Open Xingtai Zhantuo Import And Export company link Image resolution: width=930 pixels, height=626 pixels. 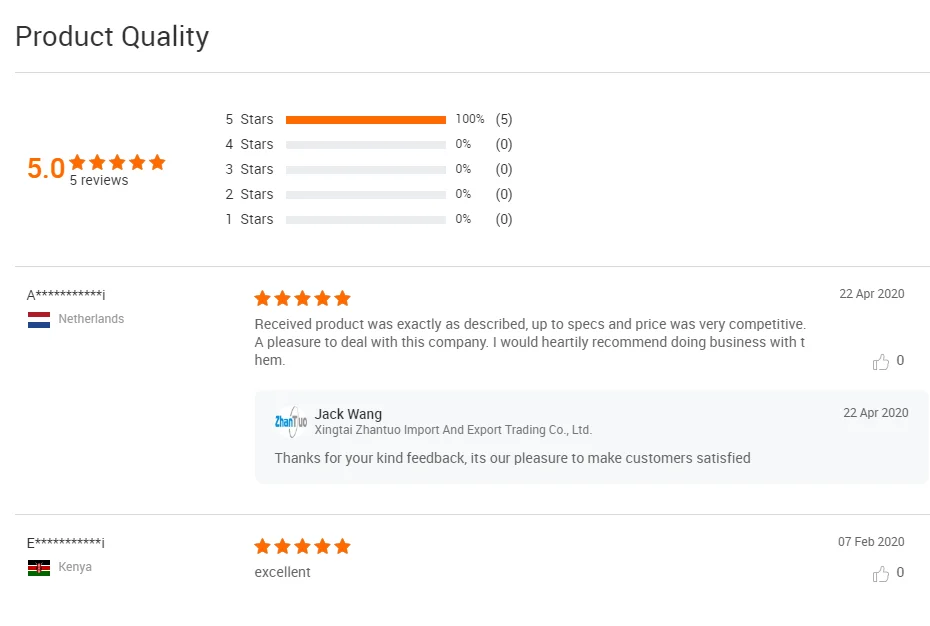pos(453,430)
